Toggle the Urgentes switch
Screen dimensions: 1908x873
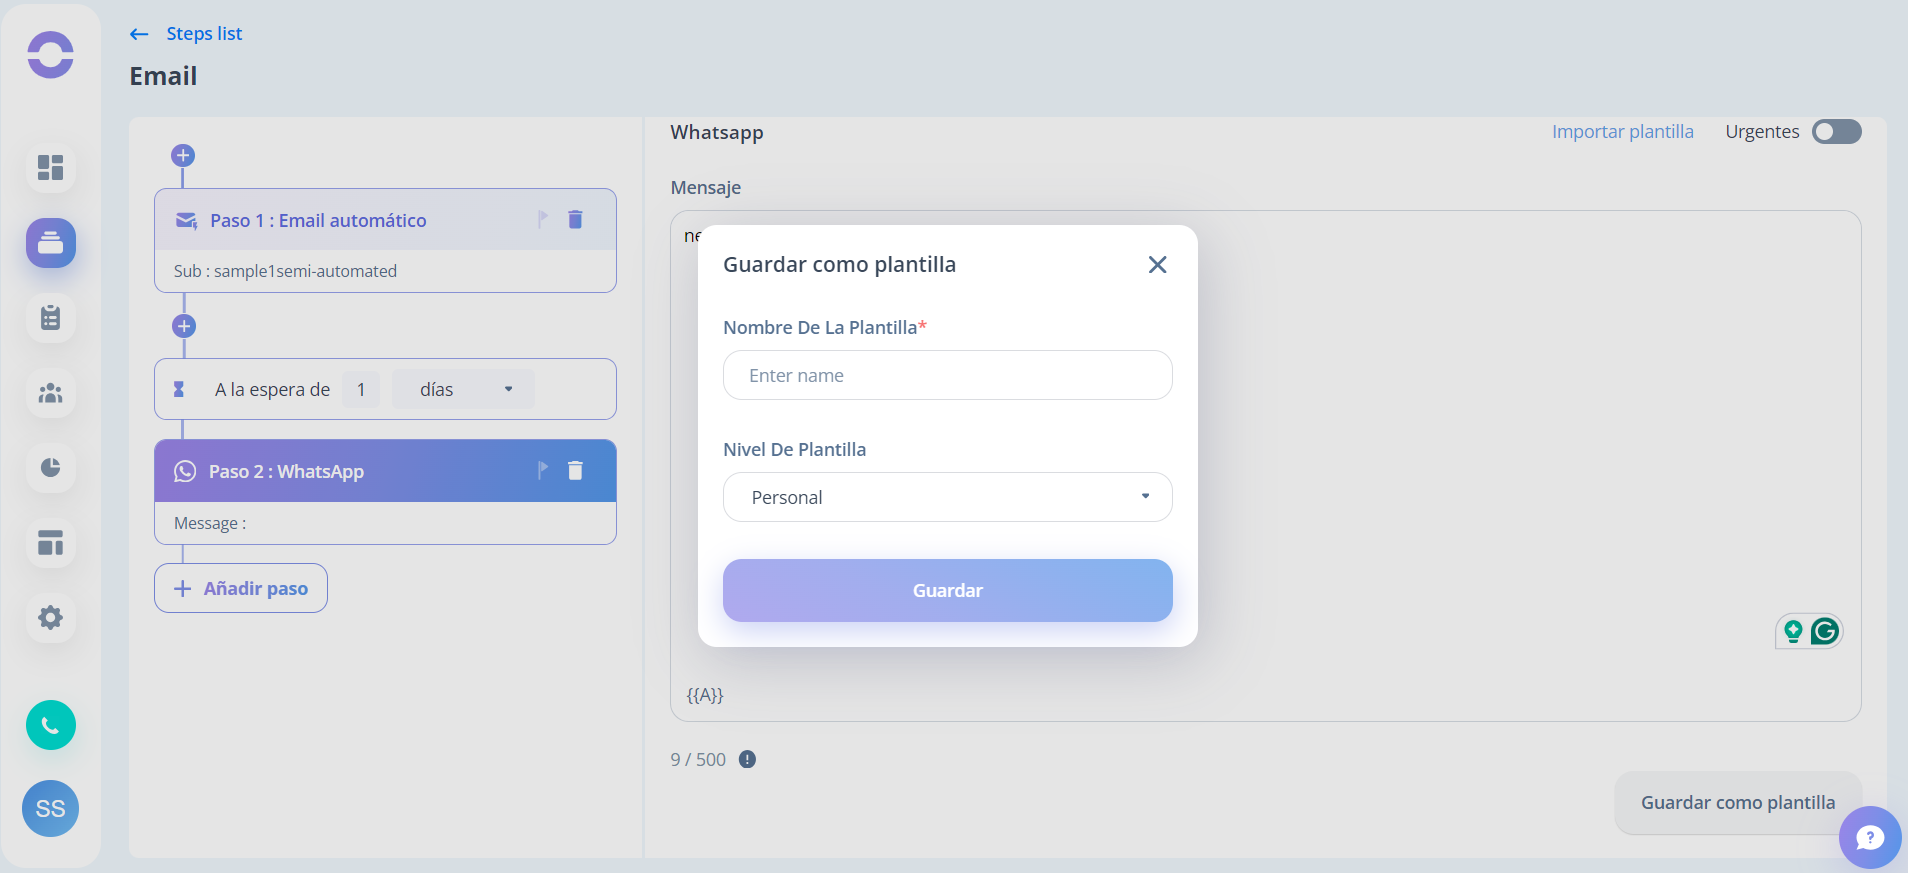1837,132
